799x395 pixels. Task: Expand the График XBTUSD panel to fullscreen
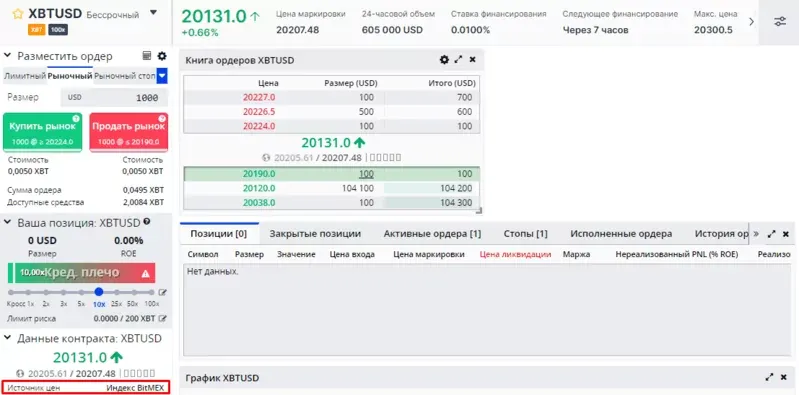coord(769,377)
